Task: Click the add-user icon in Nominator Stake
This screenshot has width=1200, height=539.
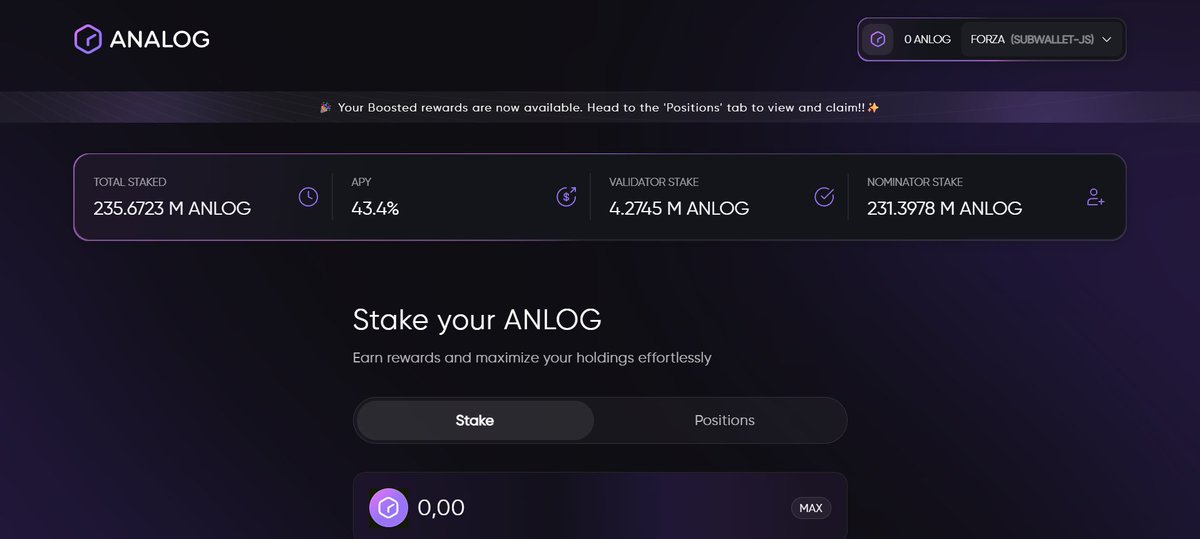Action: pos(1095,197)
